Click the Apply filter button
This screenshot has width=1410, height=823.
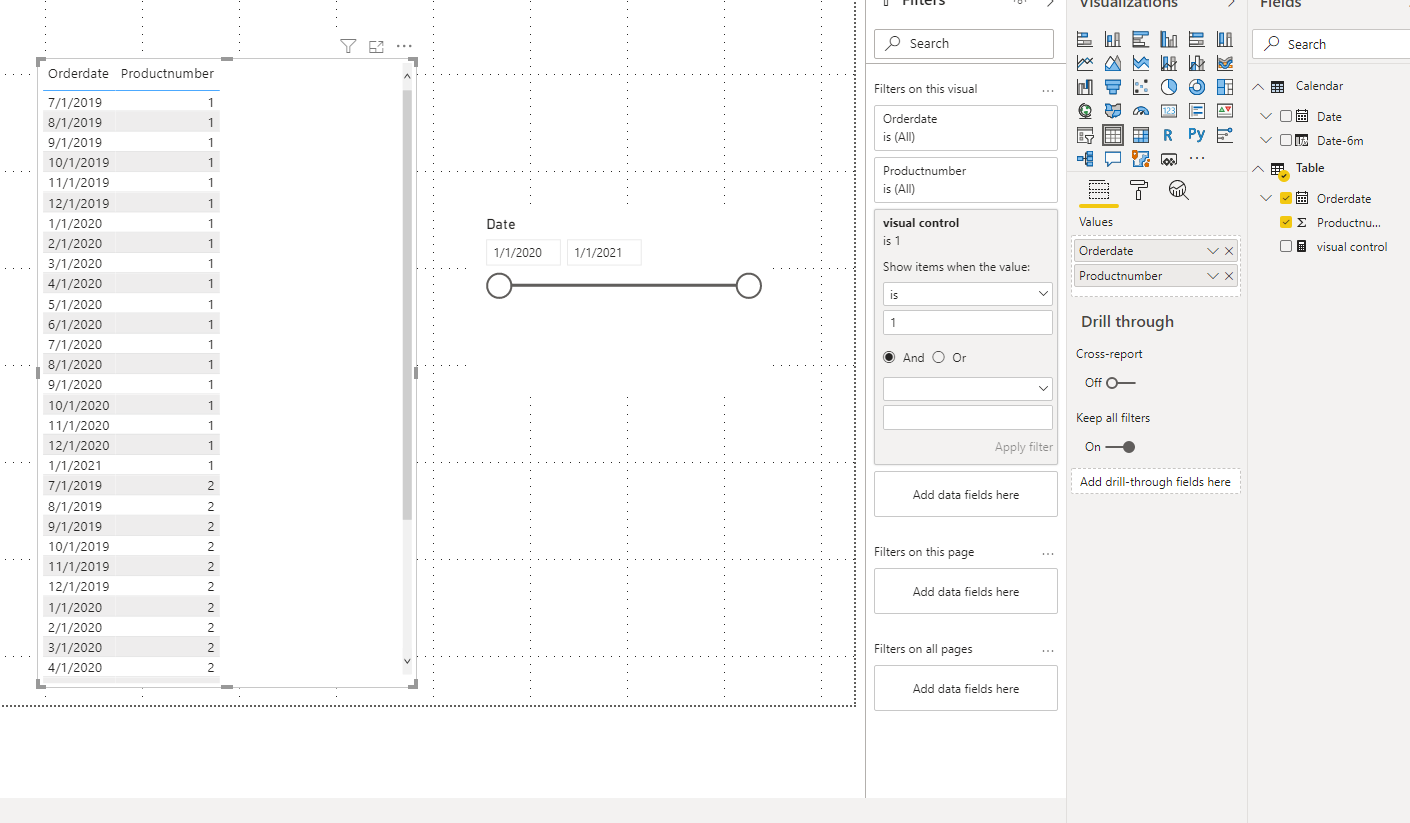pyautogui.click(x=1024, y=447)
